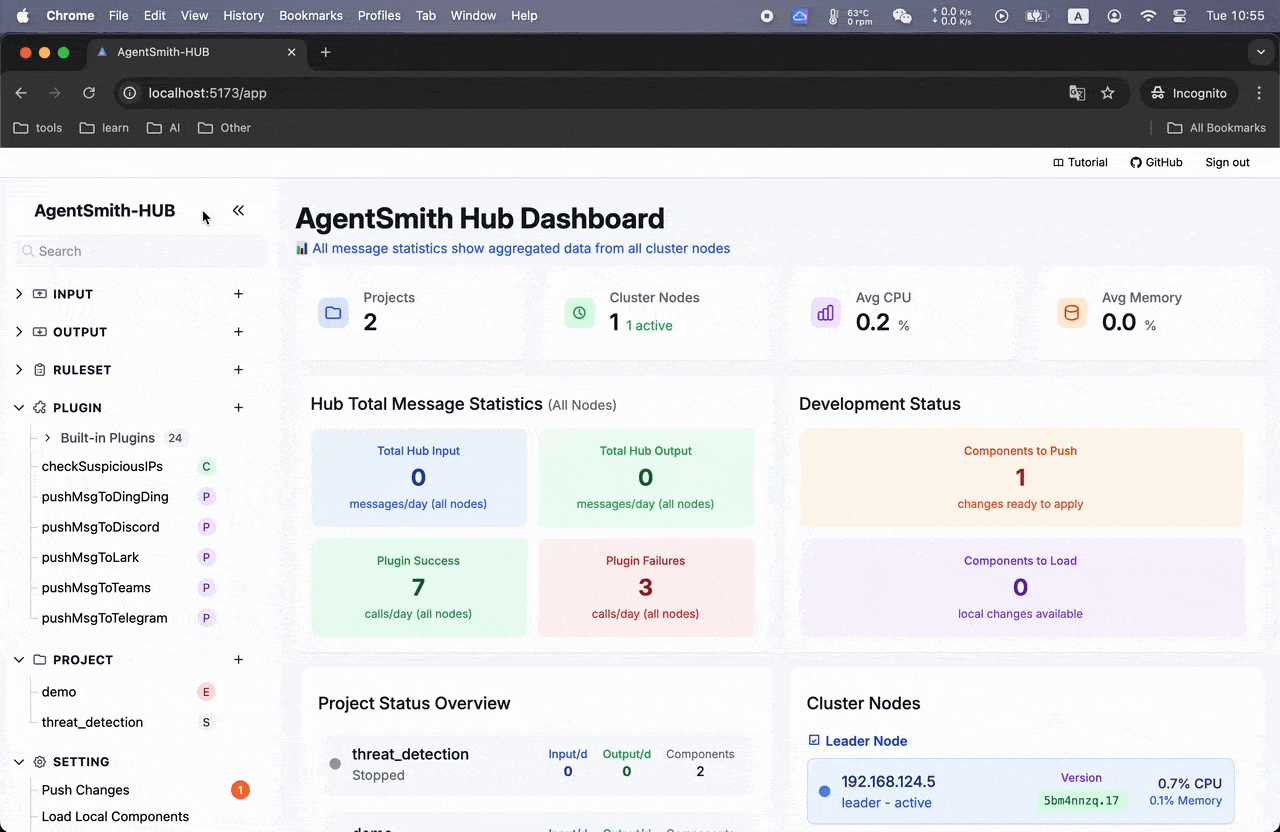Open the Bookmarks menu in menu bar
The image size is (1280, 832).
310,16
